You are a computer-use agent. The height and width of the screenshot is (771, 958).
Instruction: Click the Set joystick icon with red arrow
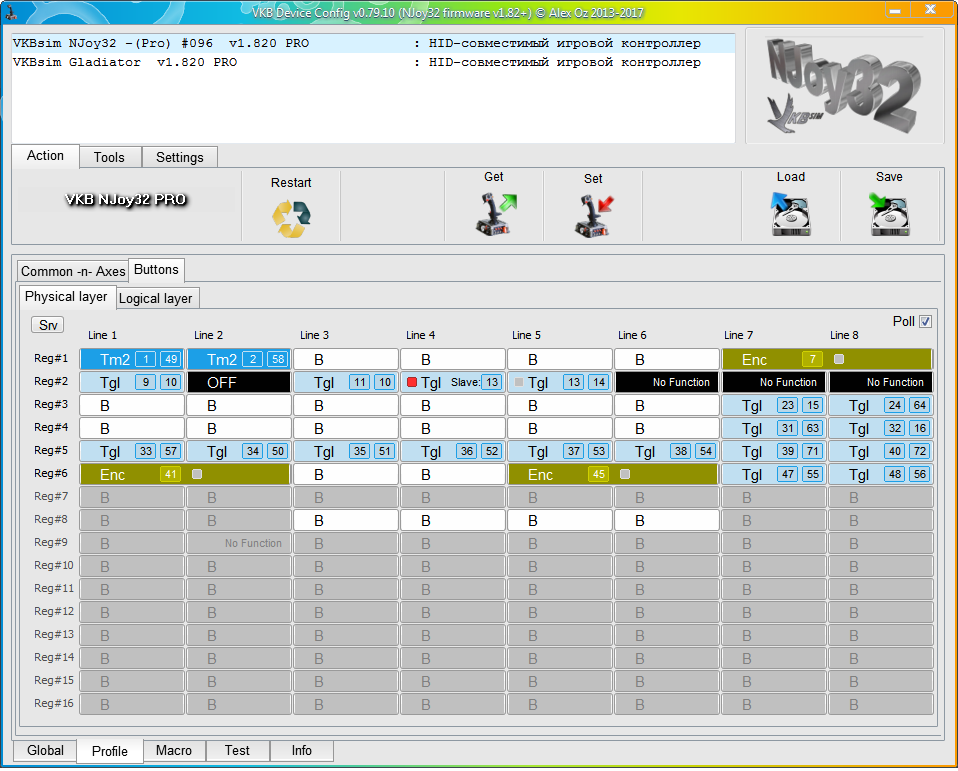(594, 216)
